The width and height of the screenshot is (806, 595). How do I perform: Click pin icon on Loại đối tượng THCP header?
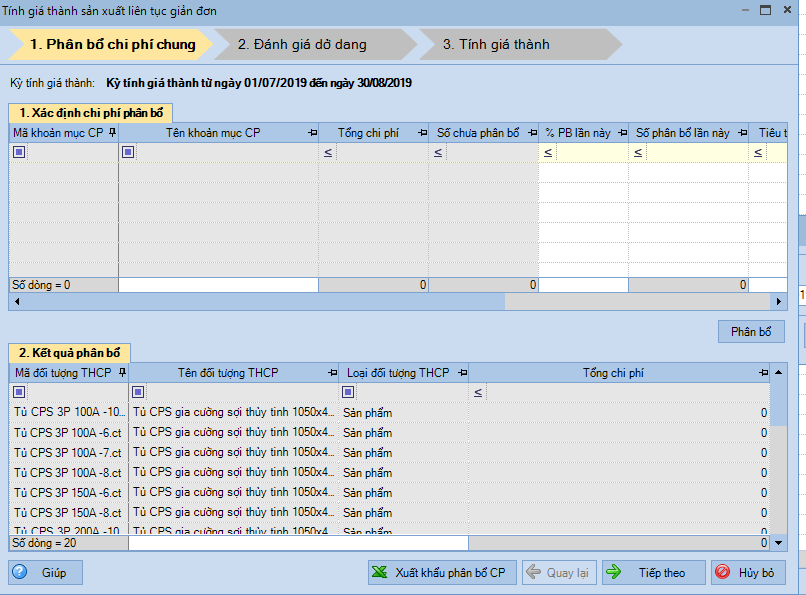coord(462,373)
